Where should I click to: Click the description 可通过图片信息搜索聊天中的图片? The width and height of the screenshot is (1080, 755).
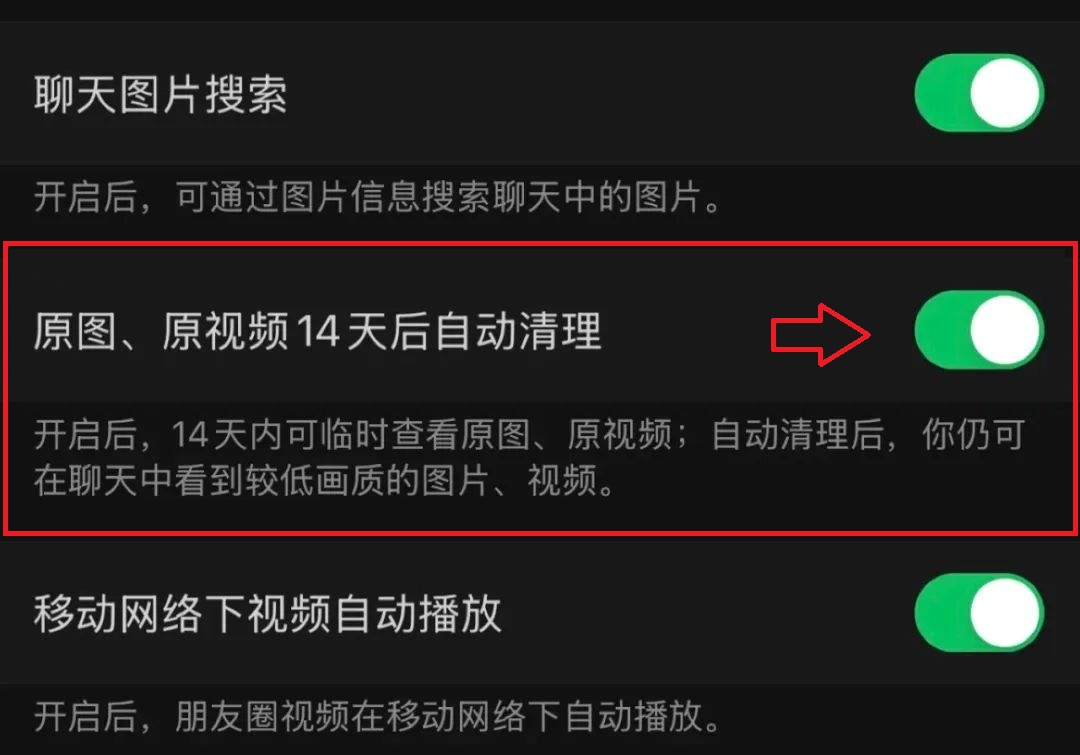point(448,197)
